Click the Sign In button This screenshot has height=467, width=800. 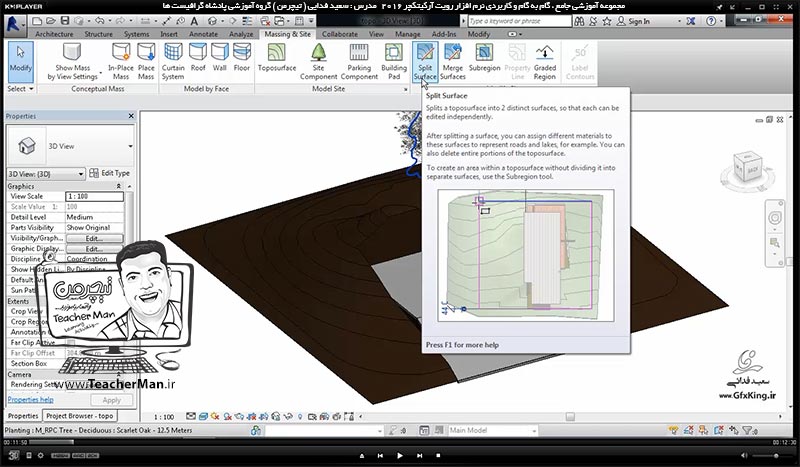(x=633, y=21)
